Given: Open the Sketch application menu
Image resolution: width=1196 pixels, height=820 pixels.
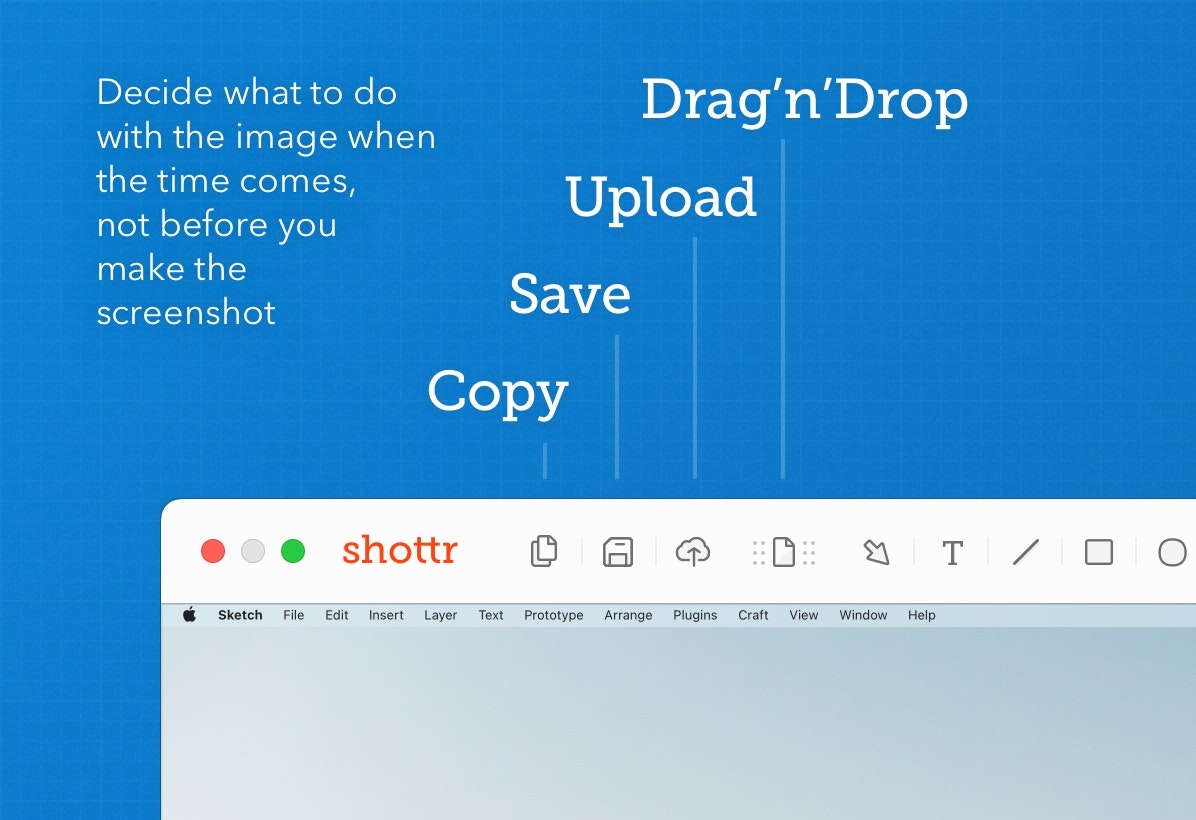Looking at the screenshot, I should pyautogui.click(x=240, y=615).
